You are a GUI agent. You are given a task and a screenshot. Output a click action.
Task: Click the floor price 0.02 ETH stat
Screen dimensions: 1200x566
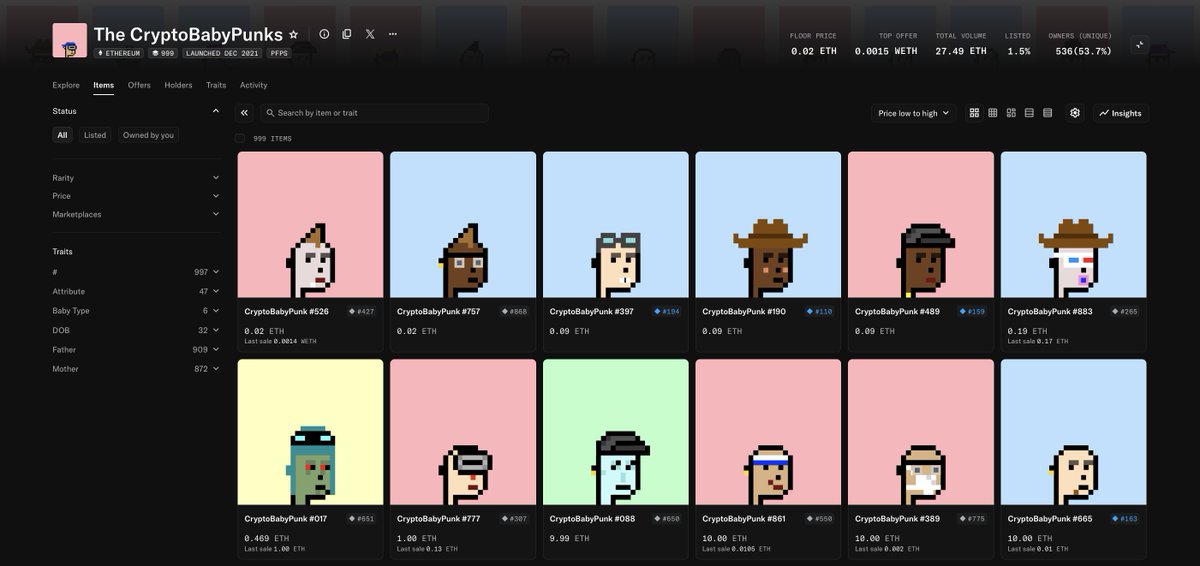[x=815, y=44]
